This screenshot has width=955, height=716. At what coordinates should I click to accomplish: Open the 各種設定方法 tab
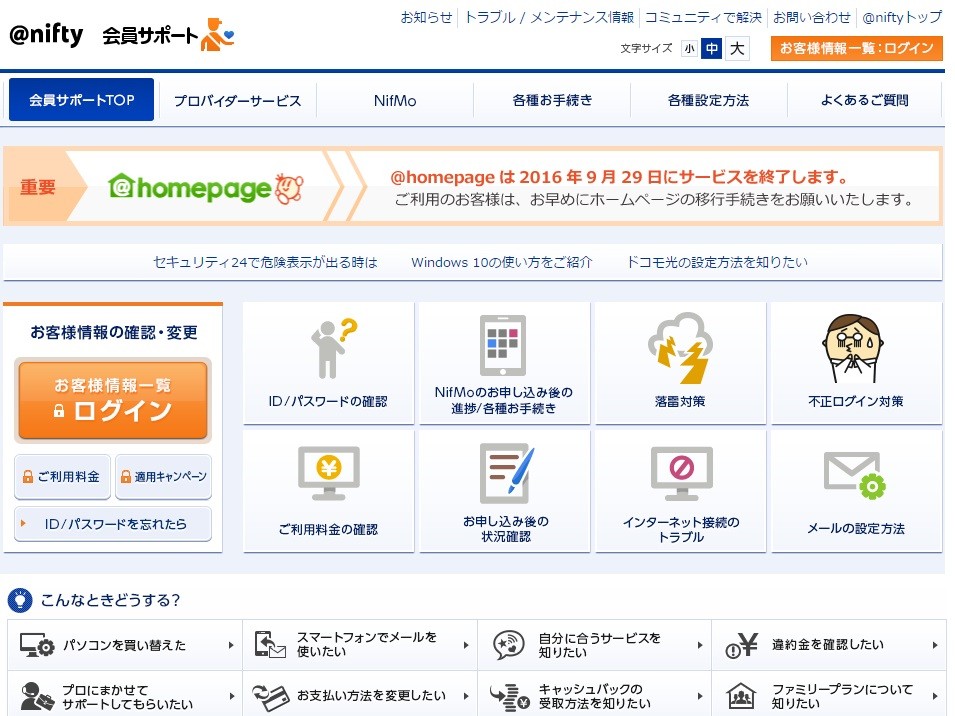pos(708,100)
